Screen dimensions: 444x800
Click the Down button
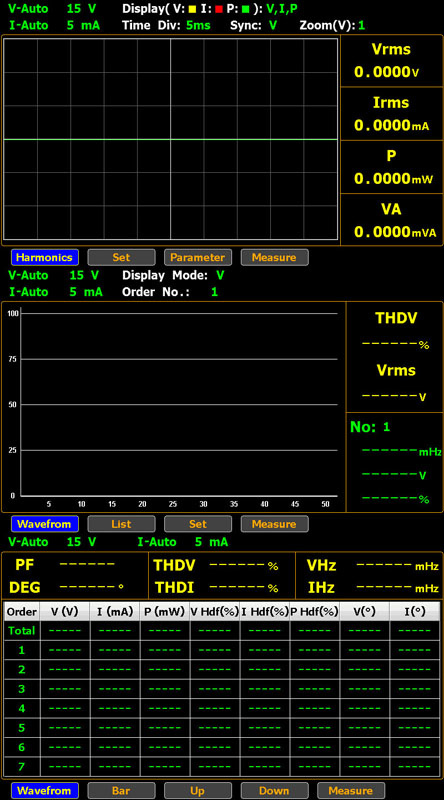pyautogui.click(x=275, y=791)
